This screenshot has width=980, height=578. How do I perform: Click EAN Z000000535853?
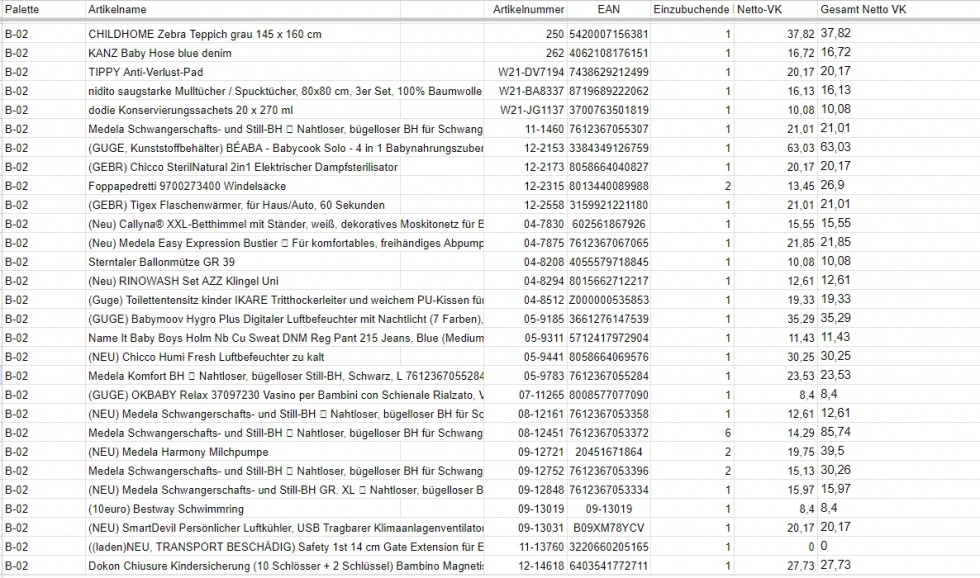click(609, 300)
